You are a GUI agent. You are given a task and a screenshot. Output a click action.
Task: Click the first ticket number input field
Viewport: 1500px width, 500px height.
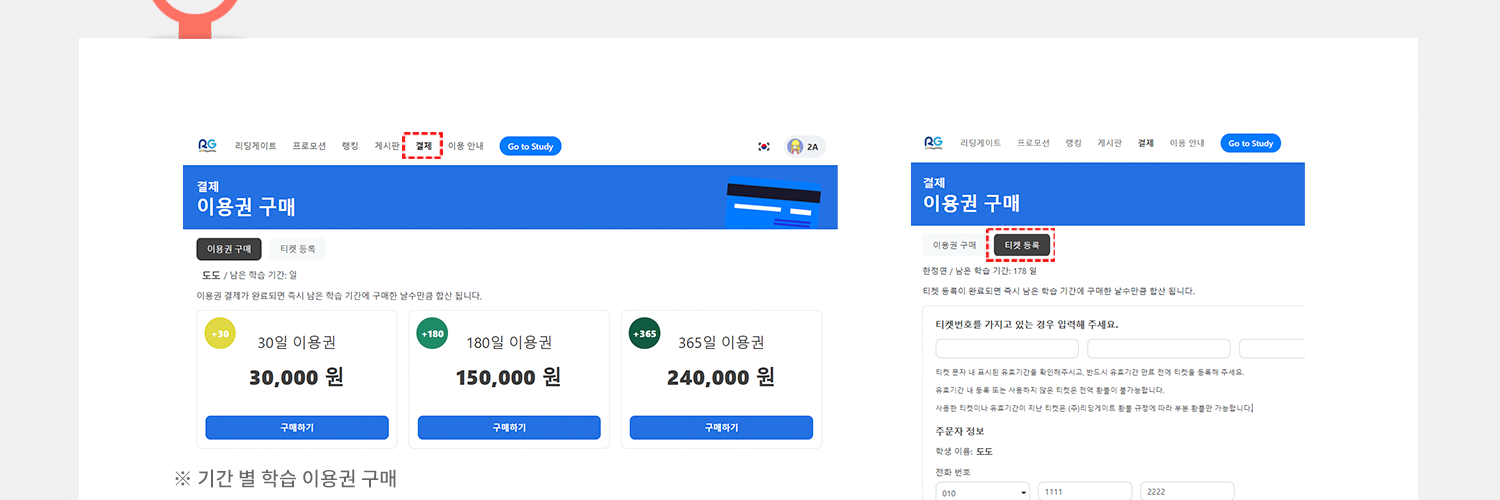[x=1006, y=349]
